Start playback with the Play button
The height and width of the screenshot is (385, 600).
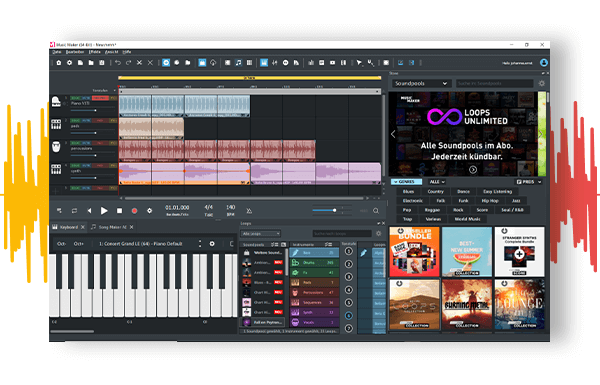click(x=104, y=210)
